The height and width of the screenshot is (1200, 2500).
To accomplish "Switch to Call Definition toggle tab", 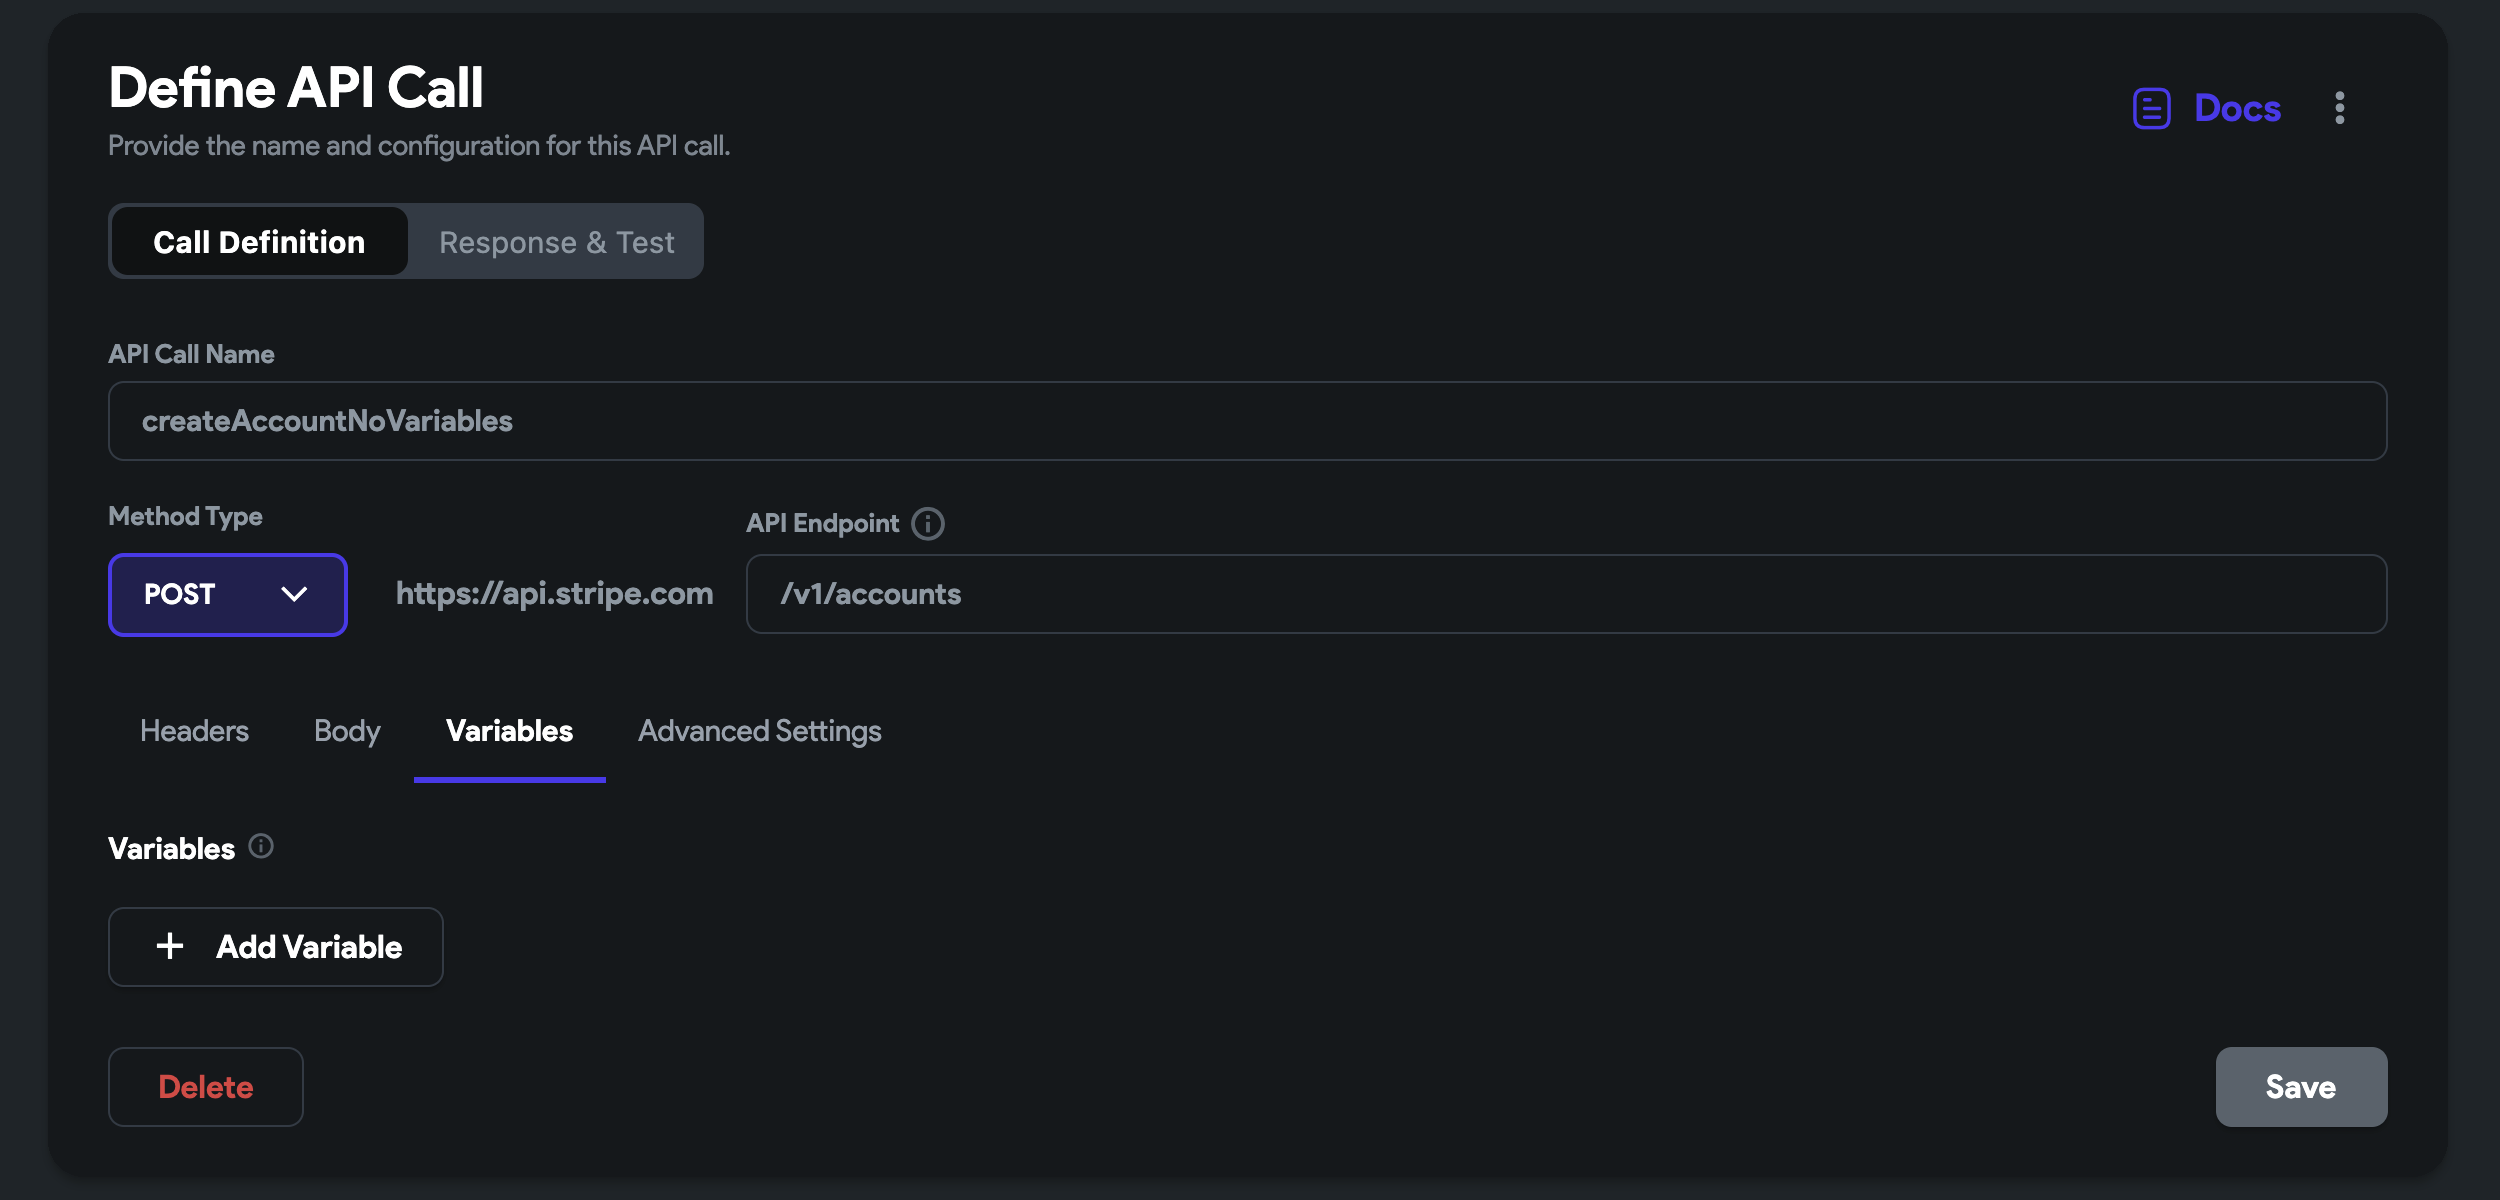I will pyautogui.click(x=259, y=242).
